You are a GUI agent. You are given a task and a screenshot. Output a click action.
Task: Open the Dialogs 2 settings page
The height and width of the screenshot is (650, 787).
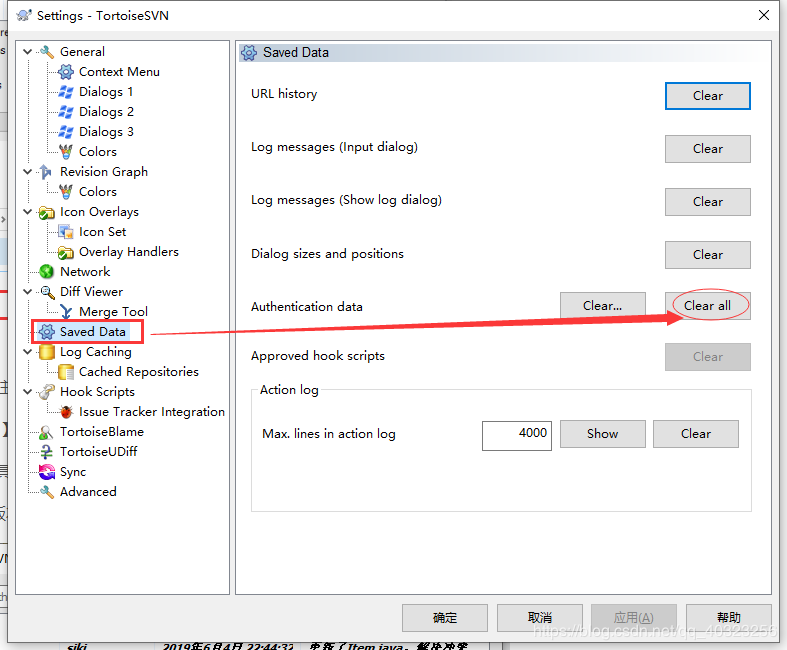(106, 112)
